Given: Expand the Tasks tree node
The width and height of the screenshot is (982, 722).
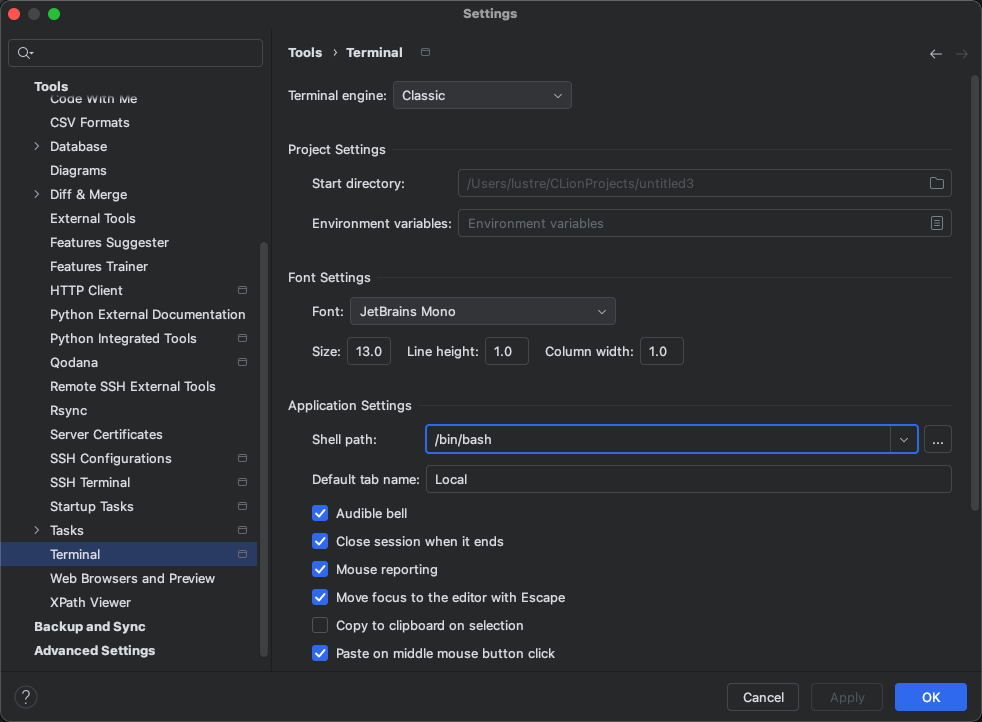Looking at the screenshot, I should point(36,530).
